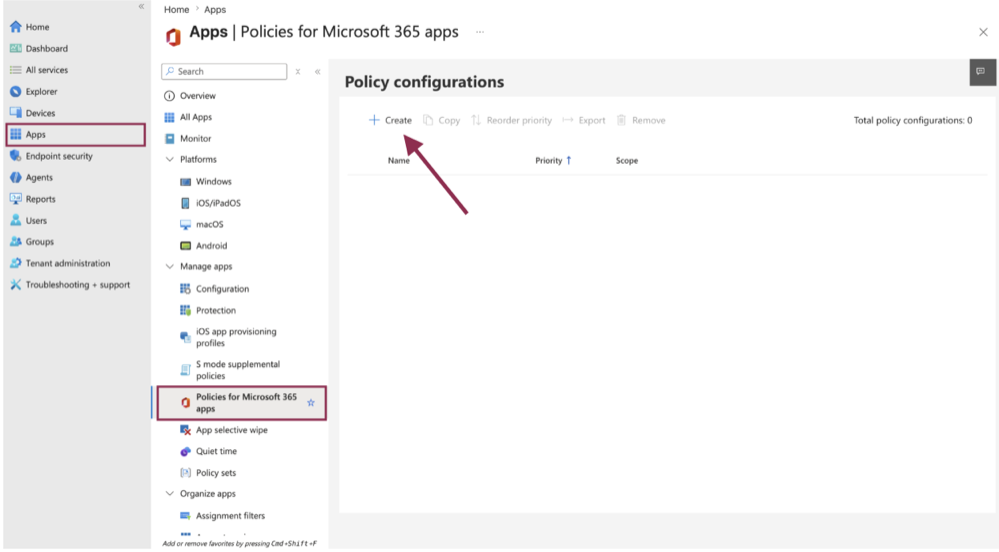Open the Groups icon in the sidebar

(15, 242)
